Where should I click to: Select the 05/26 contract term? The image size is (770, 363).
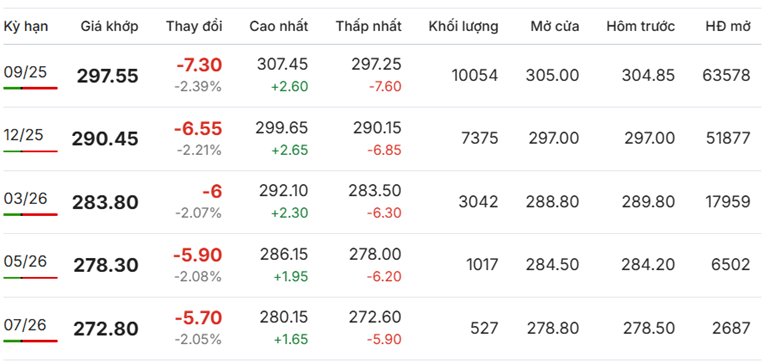[25, 262]
